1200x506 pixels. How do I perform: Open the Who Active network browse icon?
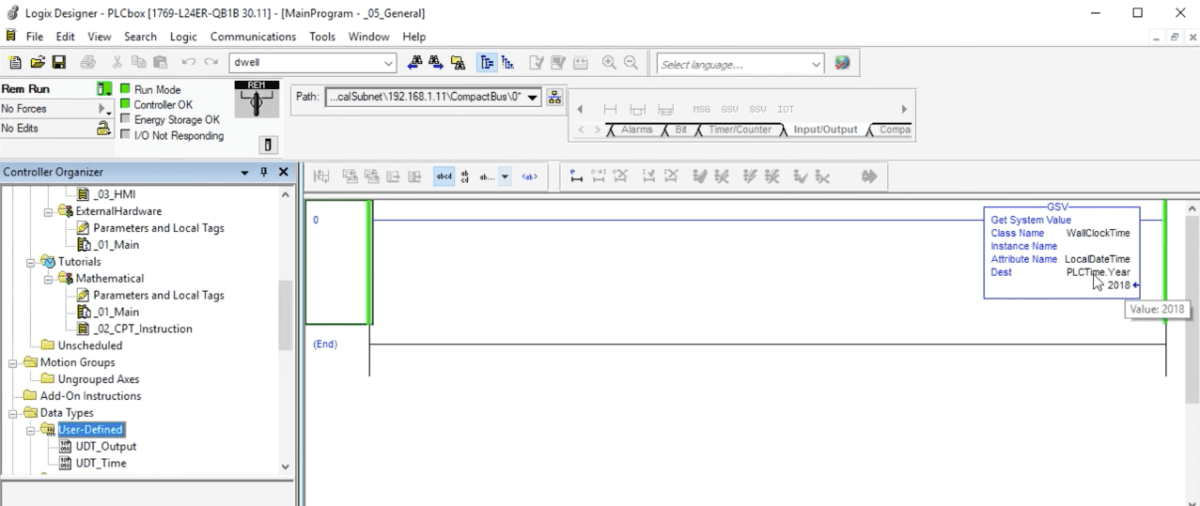point(555,97)
